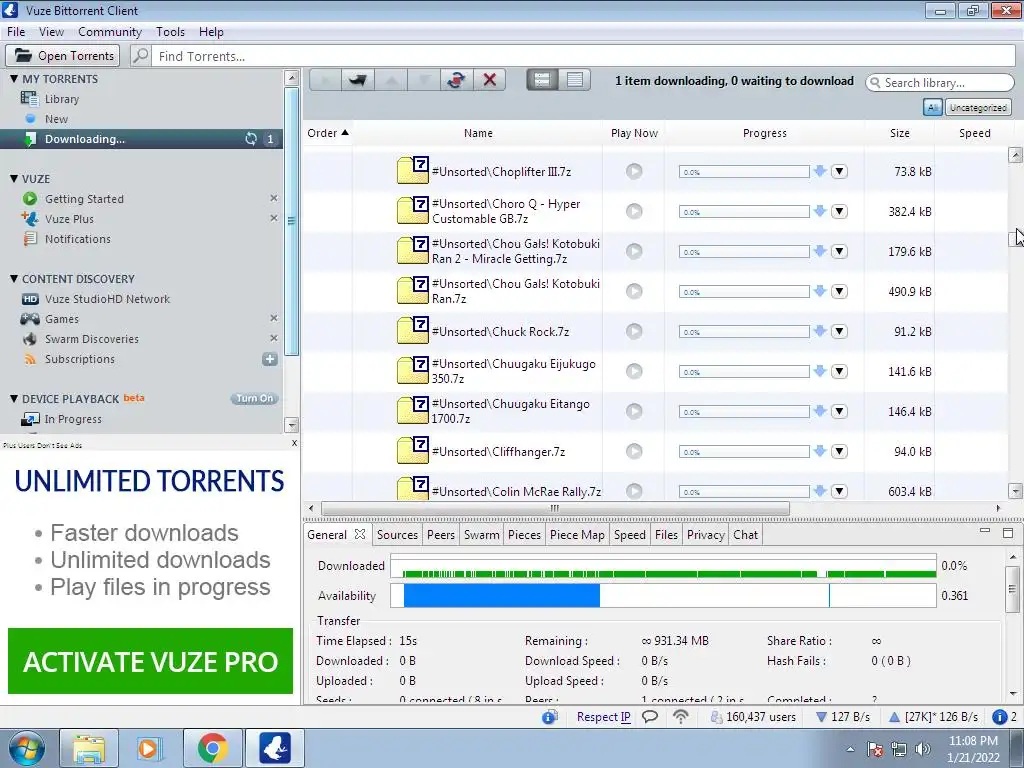Click the Open Torrents button
Image resolution: width=1024 pixels, height=768 pixels.
click(x=63, y=56)
